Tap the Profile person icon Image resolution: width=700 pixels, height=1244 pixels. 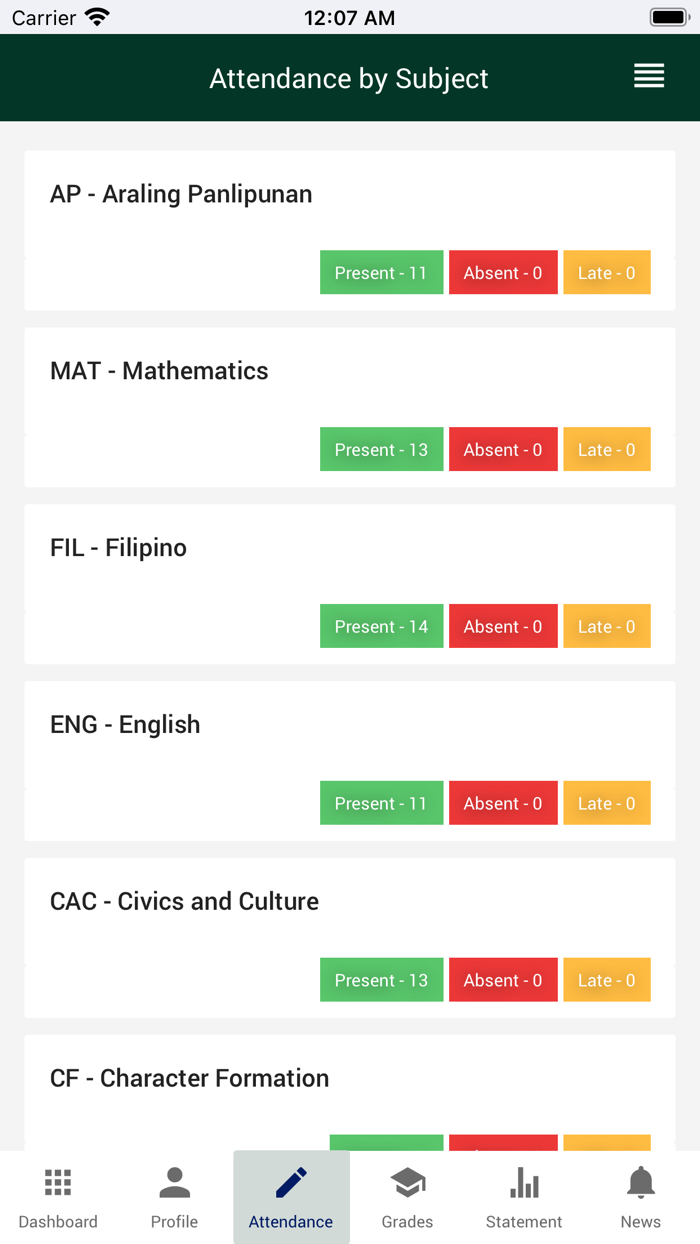(174, 1183)
